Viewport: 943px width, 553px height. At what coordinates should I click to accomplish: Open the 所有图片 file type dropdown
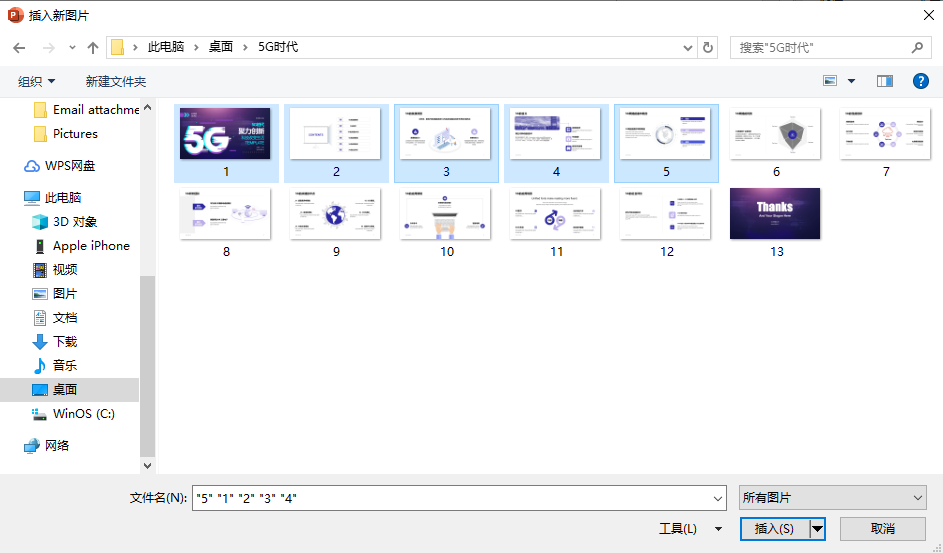[x=832, y=498]
